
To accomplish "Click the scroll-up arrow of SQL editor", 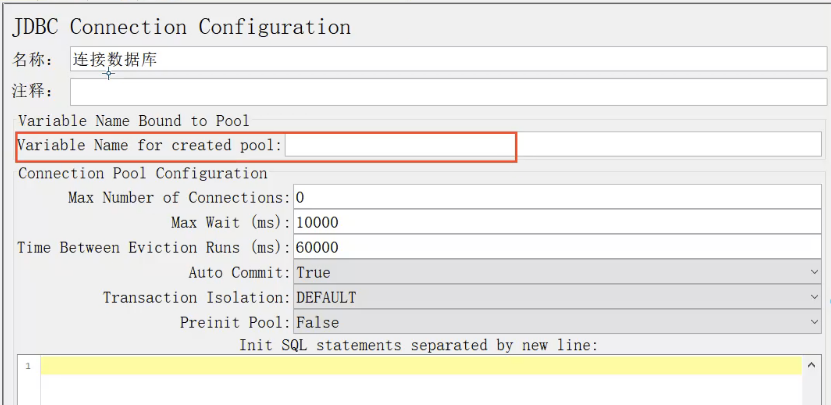I will 810,366.
